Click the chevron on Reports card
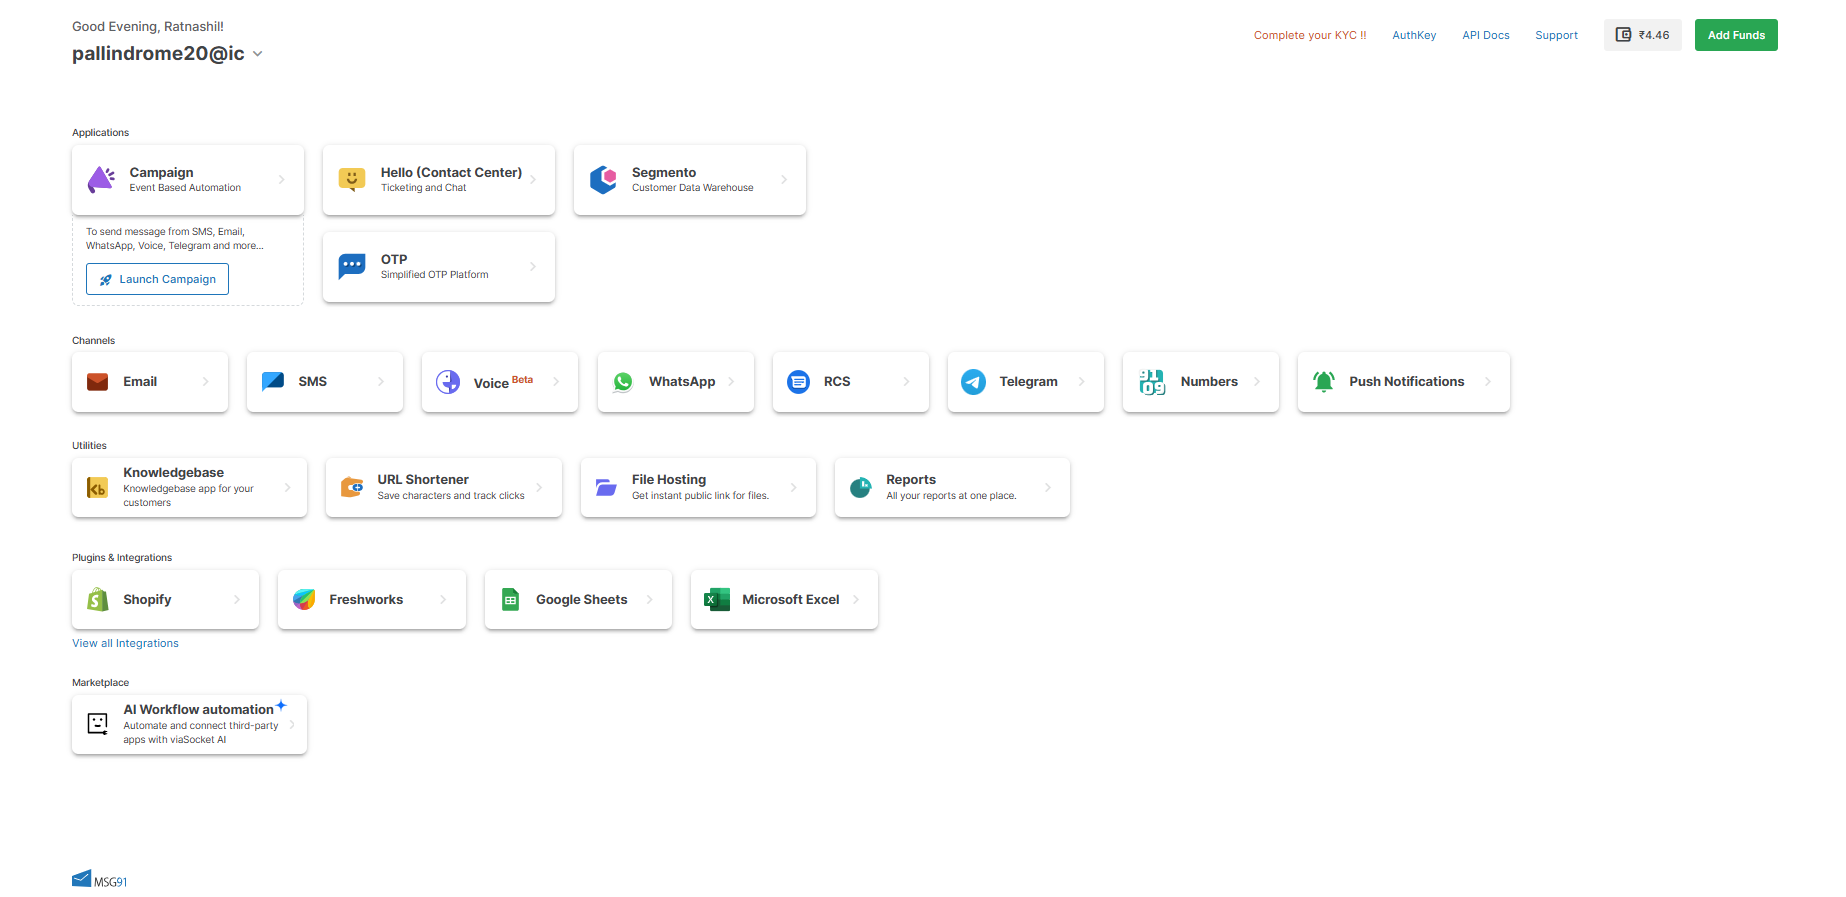 (1048, 488)
